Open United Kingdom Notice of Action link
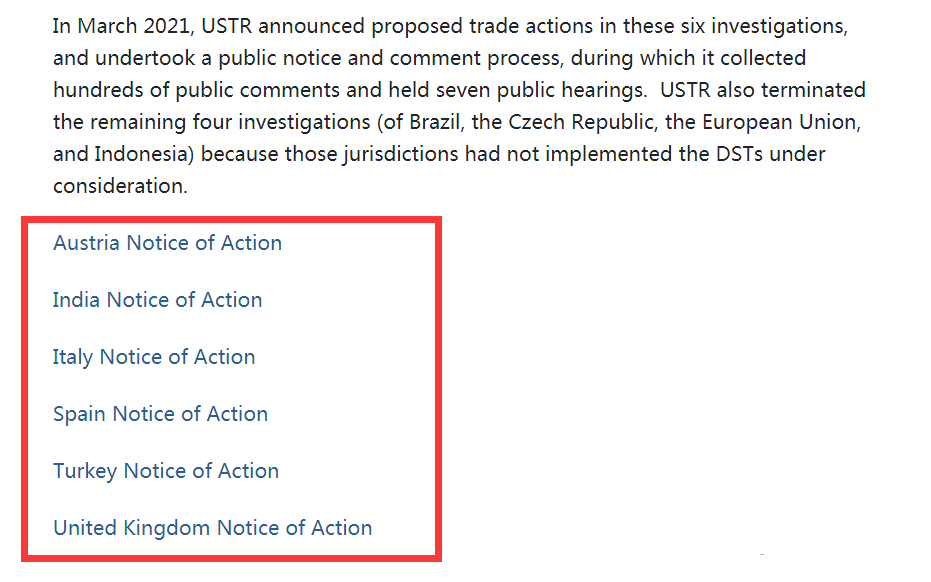The image size is (931, 582). pos(213,528)
